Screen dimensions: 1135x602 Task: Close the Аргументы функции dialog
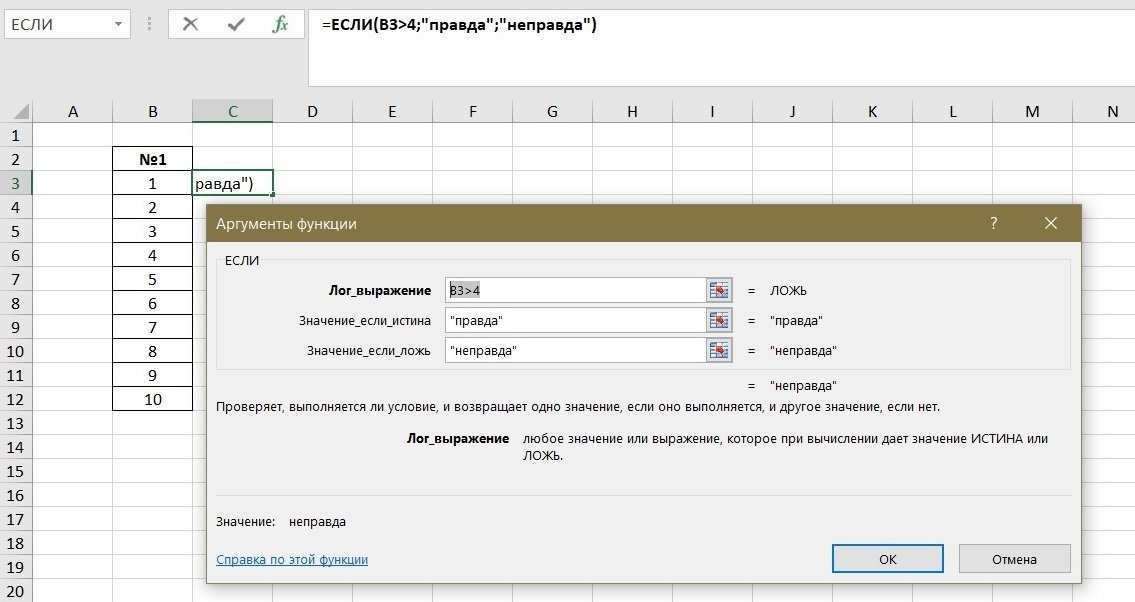pyautogui.click(x=1050, y=223)
